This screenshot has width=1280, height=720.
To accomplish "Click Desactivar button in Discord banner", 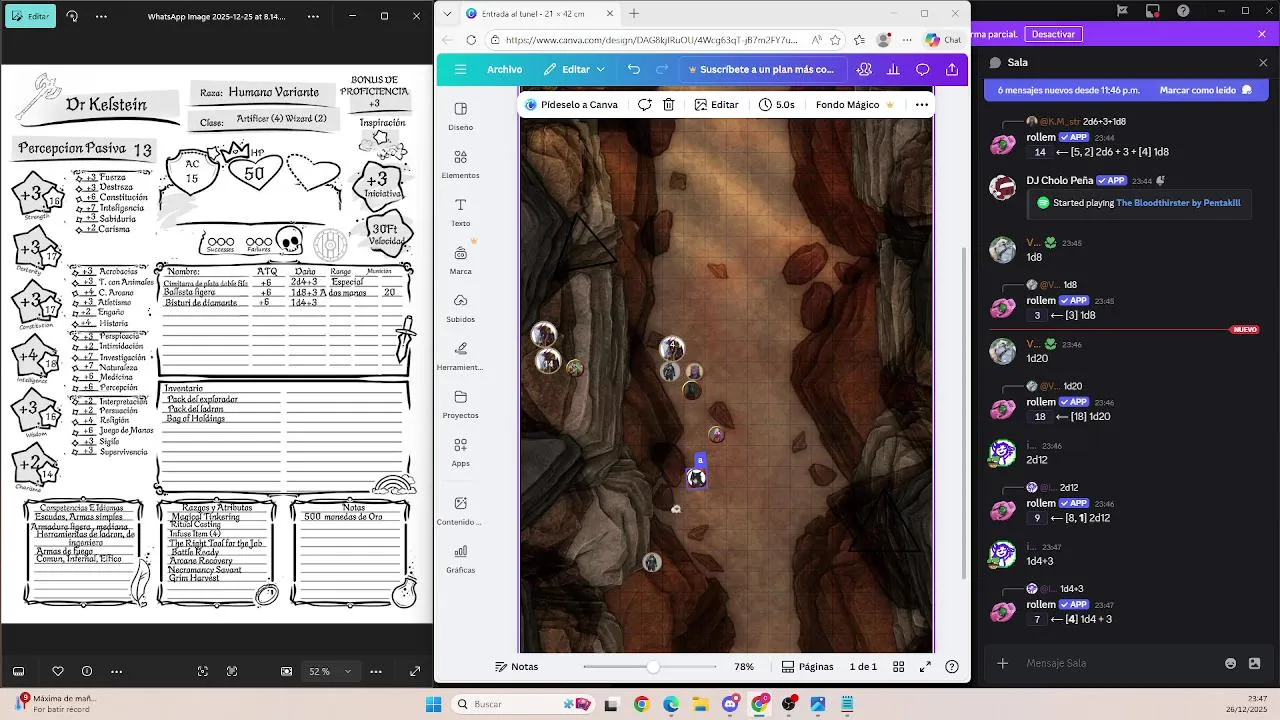I will click(x=1053, y=34).
